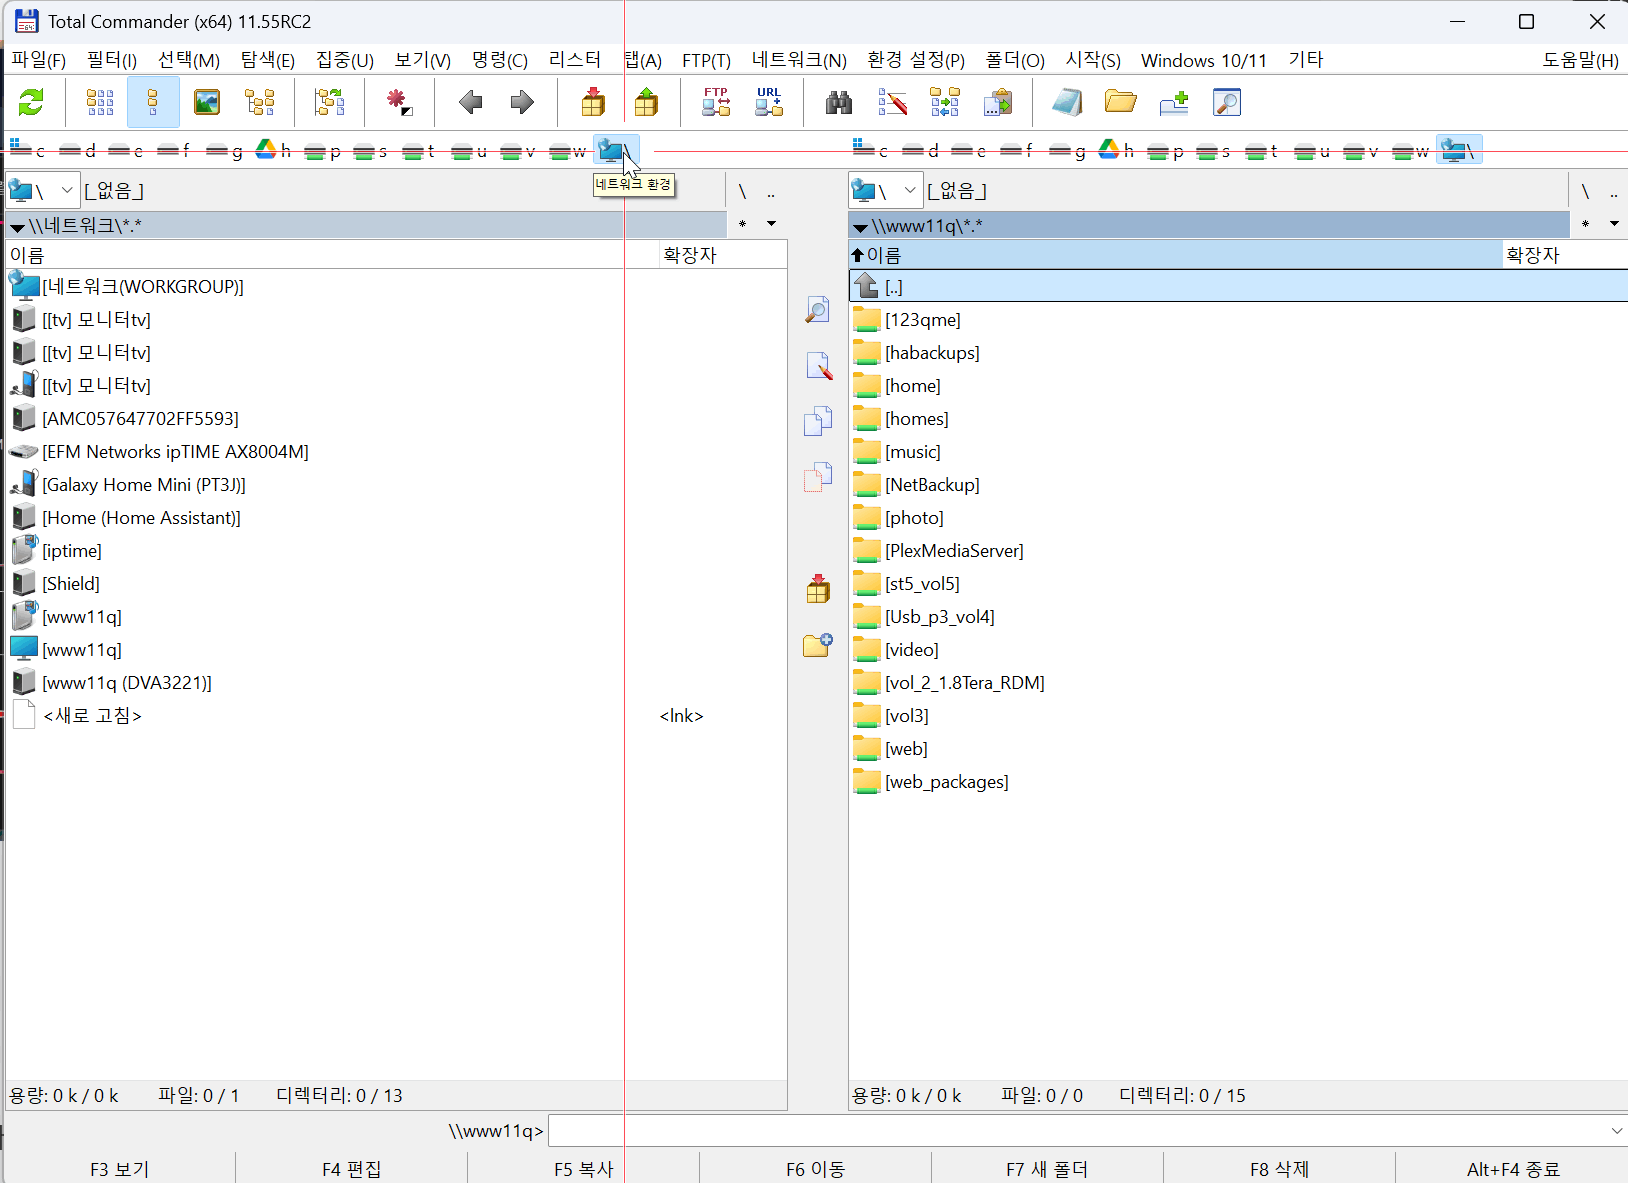The width and height of the screenshot is (1628, 1183).
Task: Select the PlexMediaServer folder
Action: coord(954,551)
